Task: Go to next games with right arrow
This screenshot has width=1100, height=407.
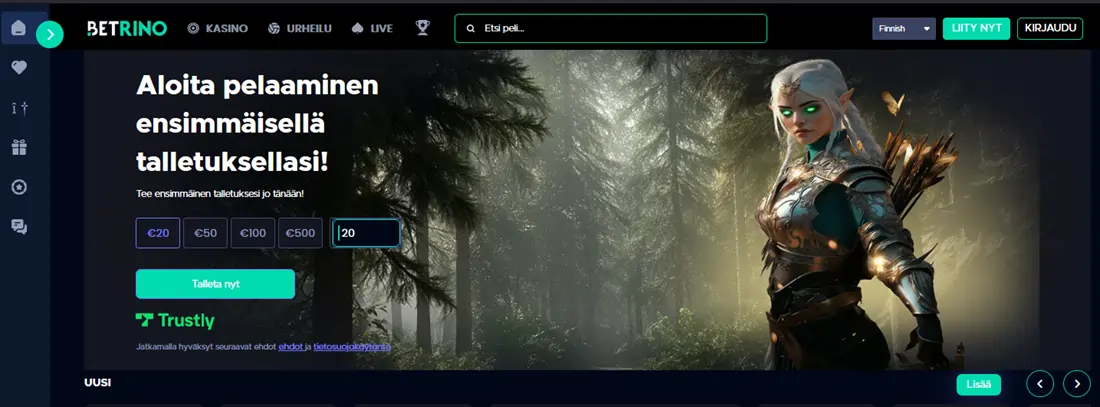Action: tap(1076, 384)
